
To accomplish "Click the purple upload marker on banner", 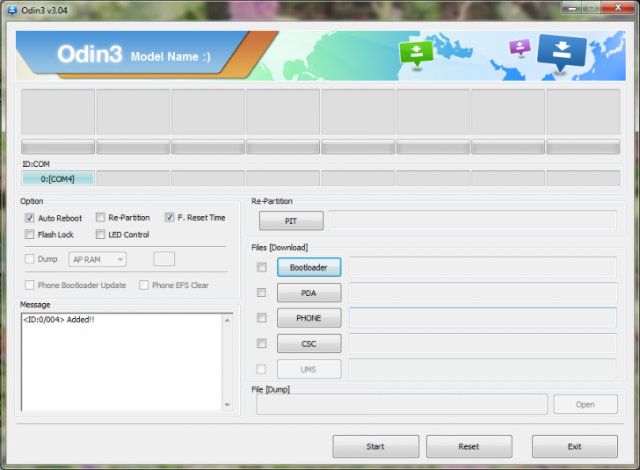I will point(520,47).
